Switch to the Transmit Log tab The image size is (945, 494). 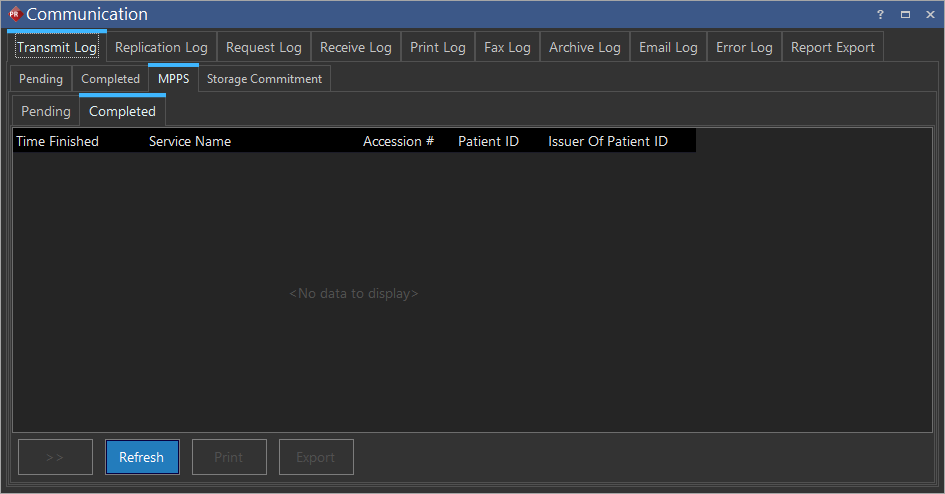coord(57,47)
